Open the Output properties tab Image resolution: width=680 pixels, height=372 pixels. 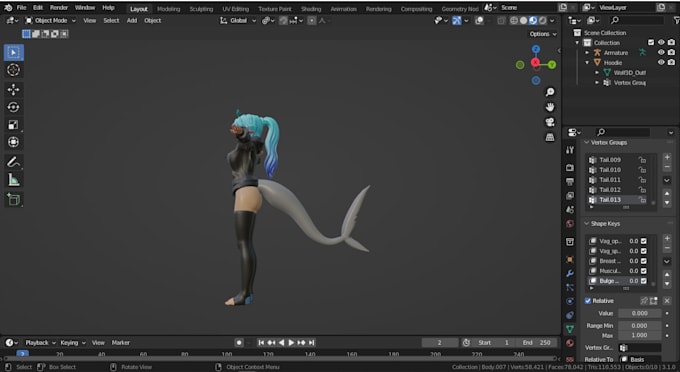pyautogui.click(x=570, y=182)
